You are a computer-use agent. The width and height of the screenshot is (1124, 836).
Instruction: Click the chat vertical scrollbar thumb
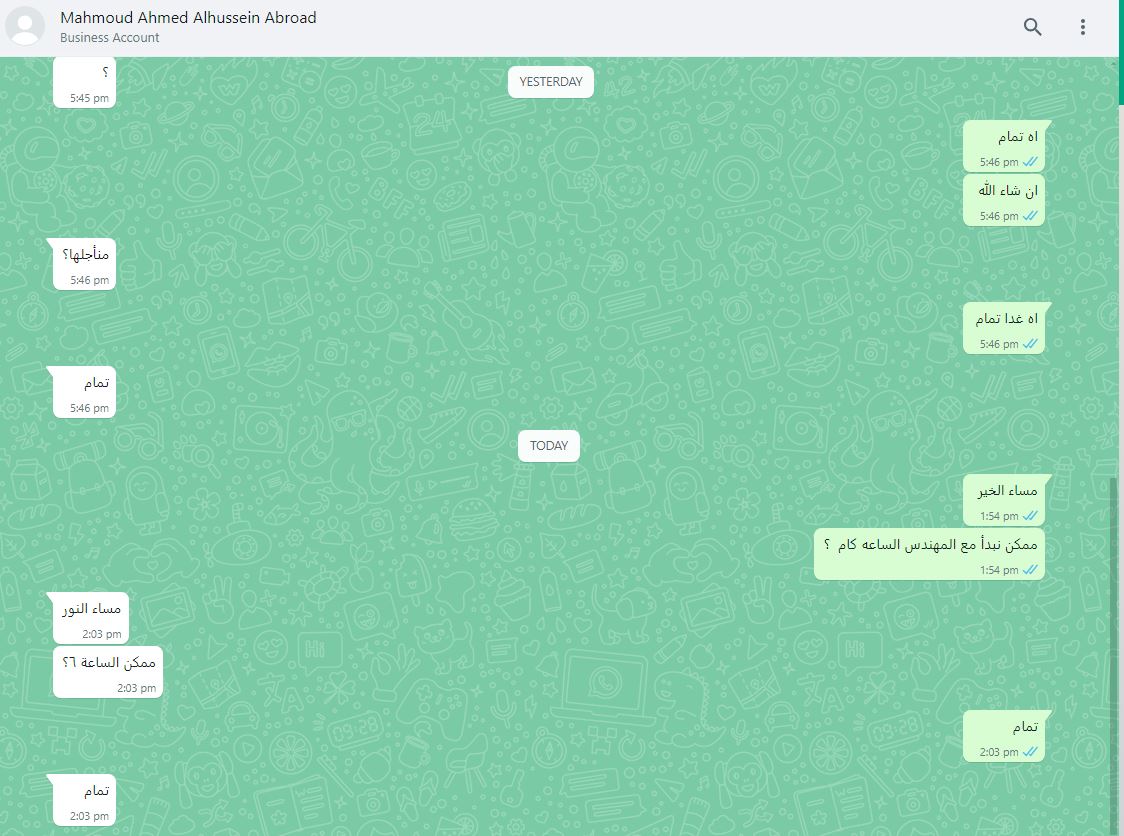click(x=1113, y=656)
